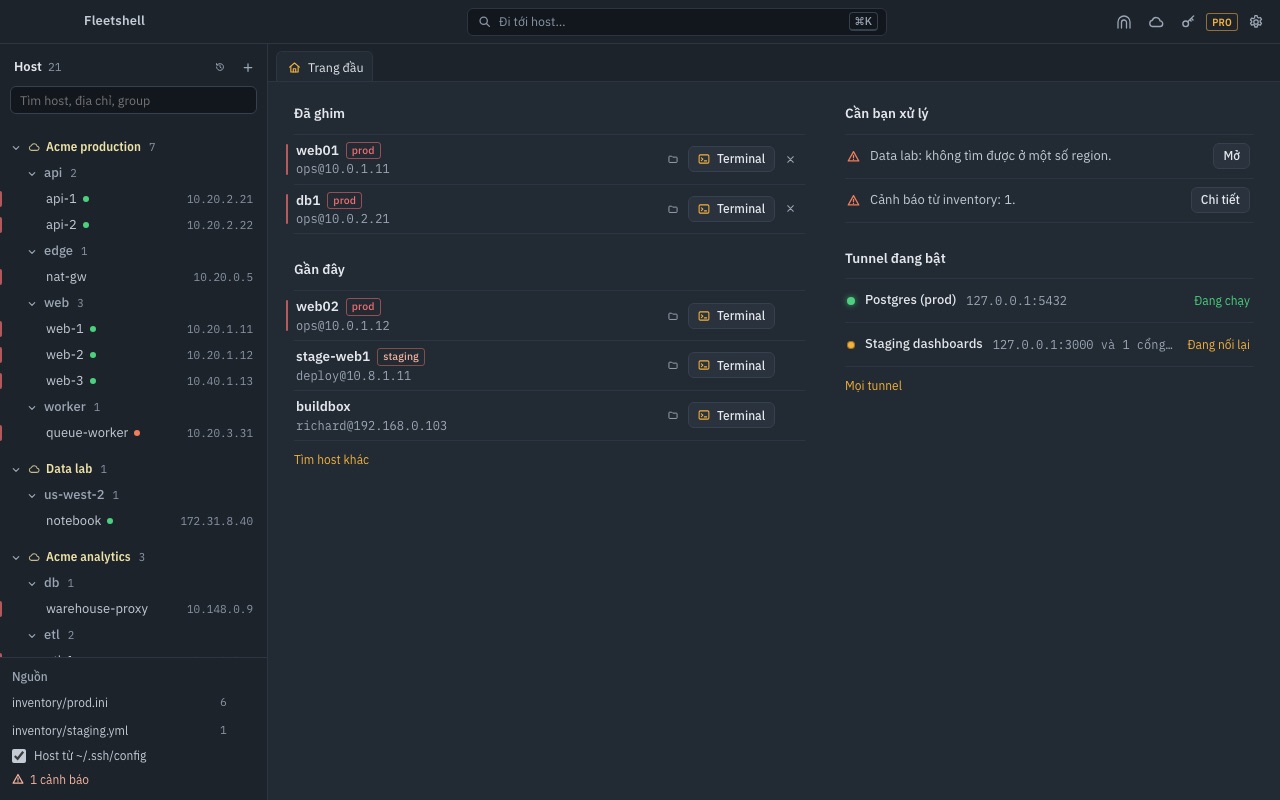Open folder icon for db1

pyautogui.click(x=673, y=209)
